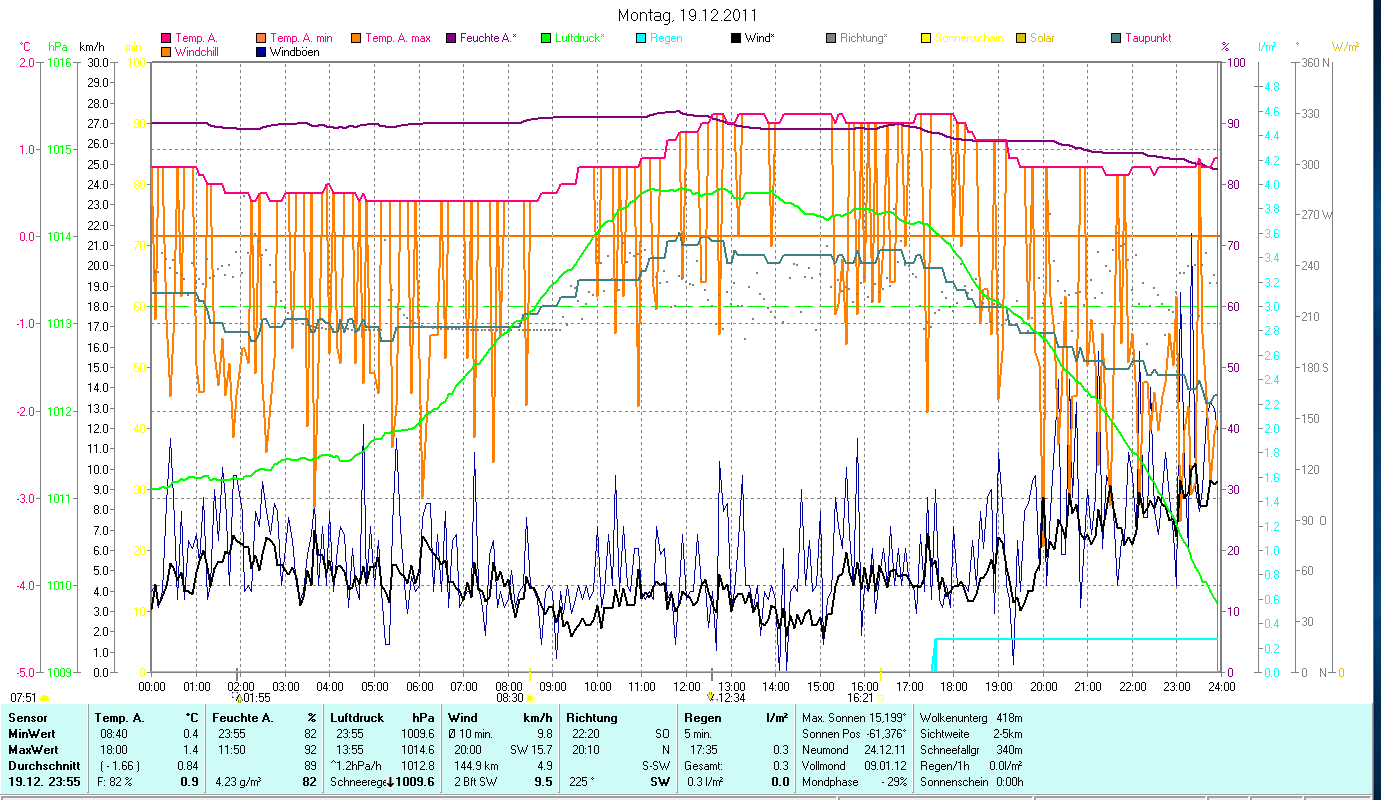This screenshot has height=800, width=1381.
Task: Click the dark blue Windböen legend square
Action: tap(261, 52)
